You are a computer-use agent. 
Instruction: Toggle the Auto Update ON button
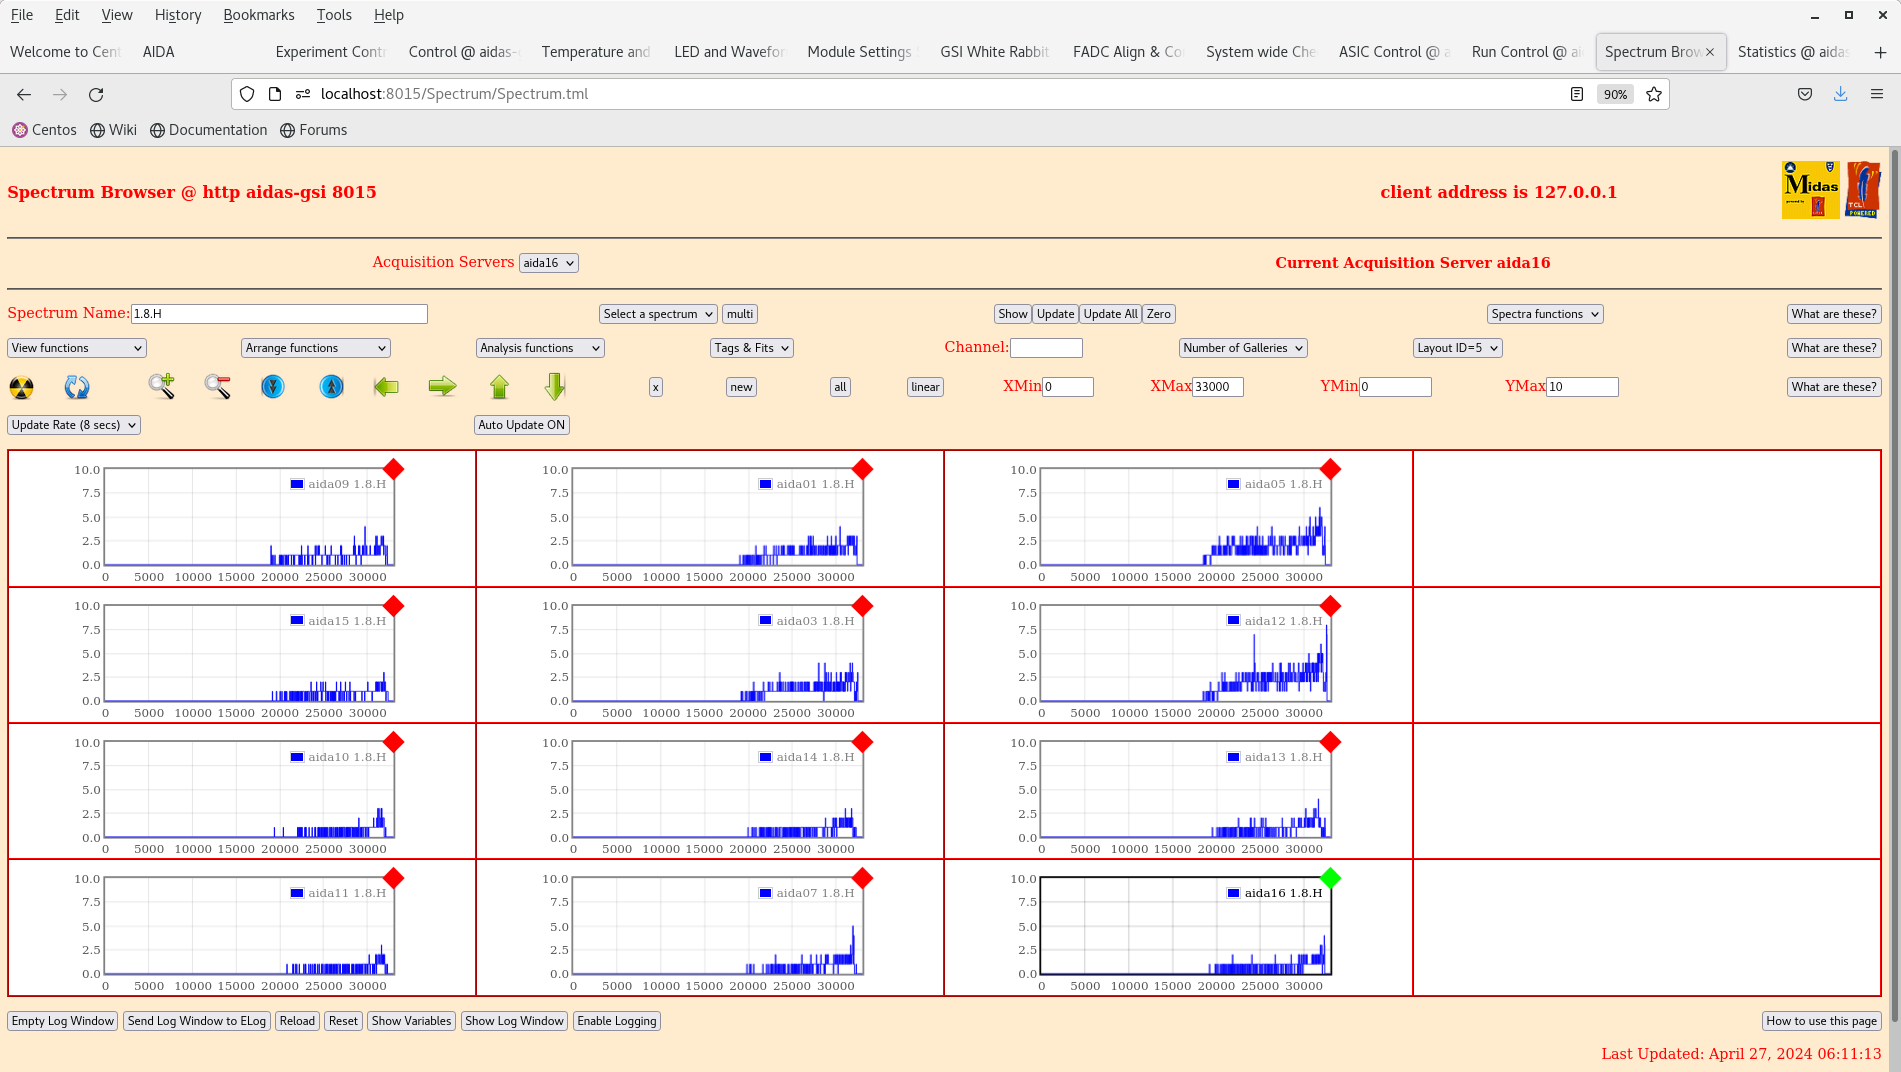[x=521, y=425]
